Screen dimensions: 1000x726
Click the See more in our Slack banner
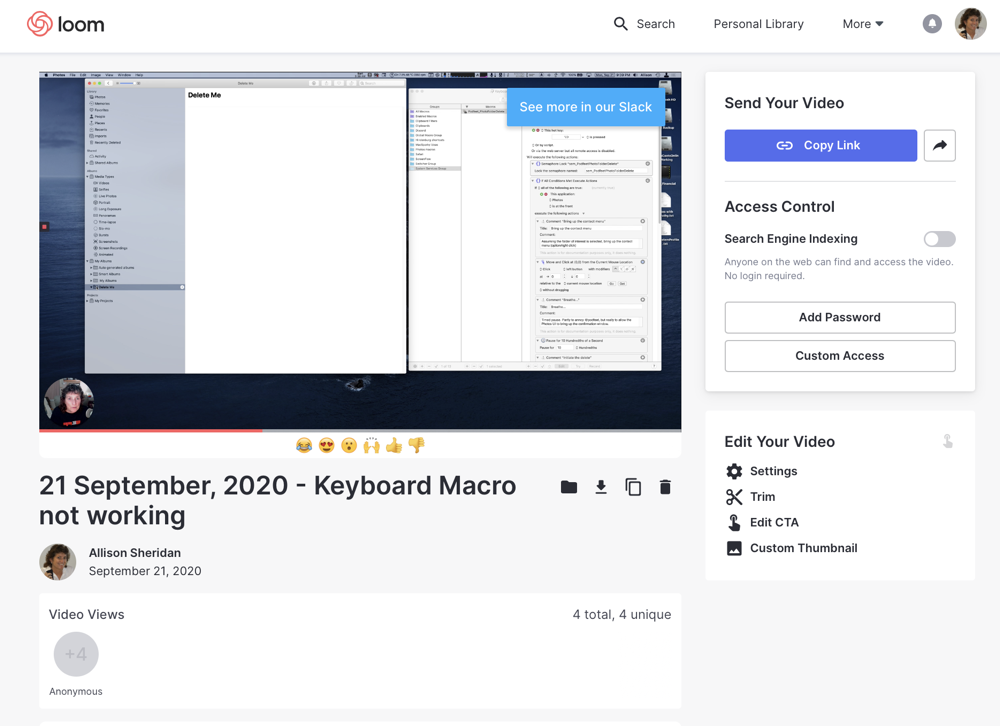(585, 107)
